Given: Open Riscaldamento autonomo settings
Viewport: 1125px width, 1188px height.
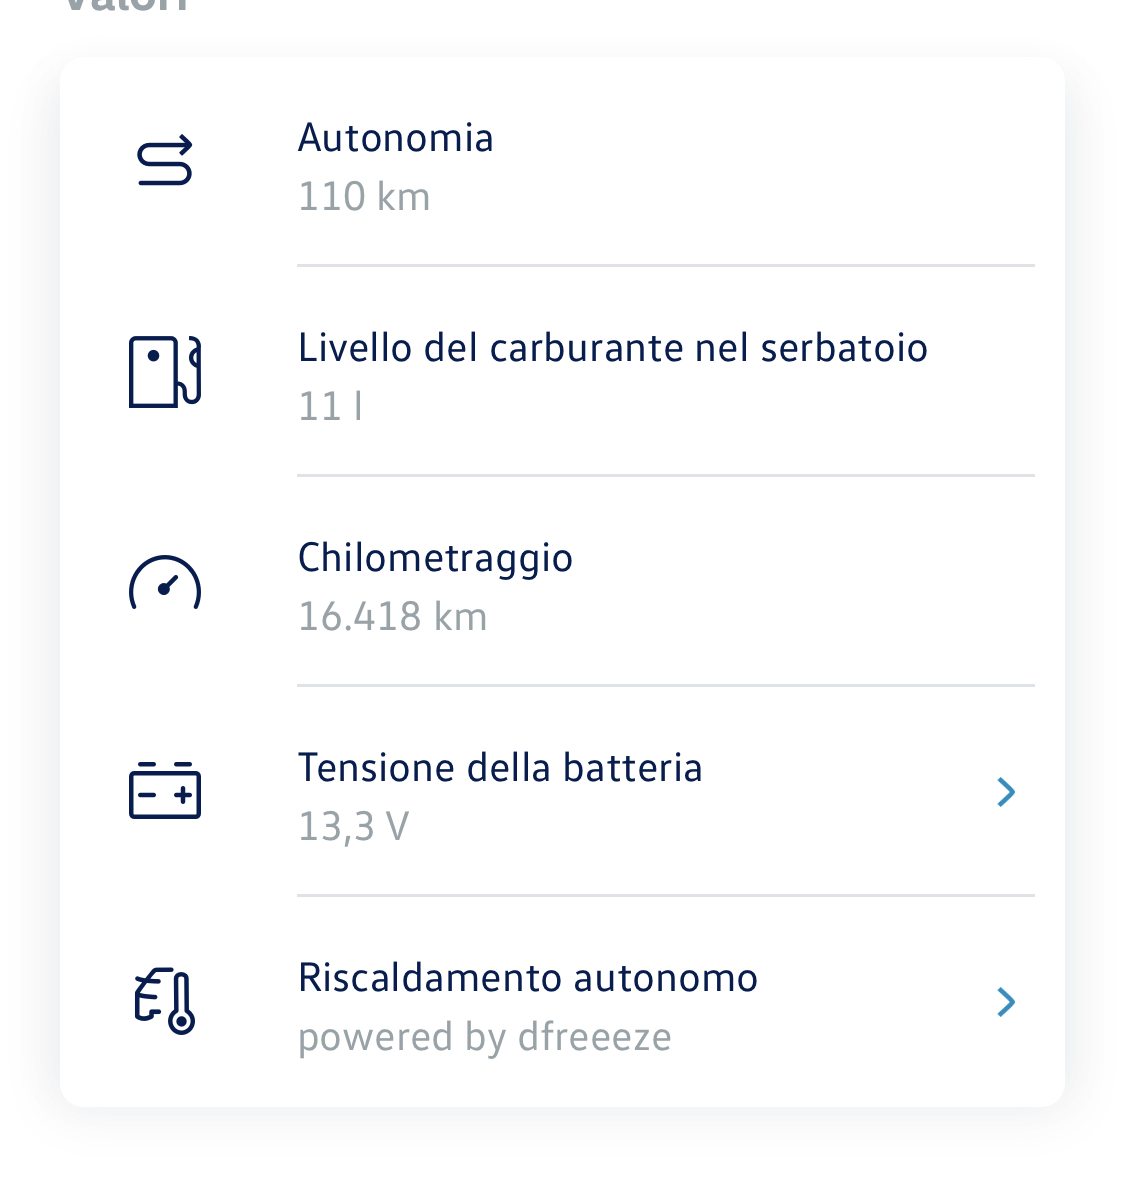Looking at the screenshot, I should 562,1002.
